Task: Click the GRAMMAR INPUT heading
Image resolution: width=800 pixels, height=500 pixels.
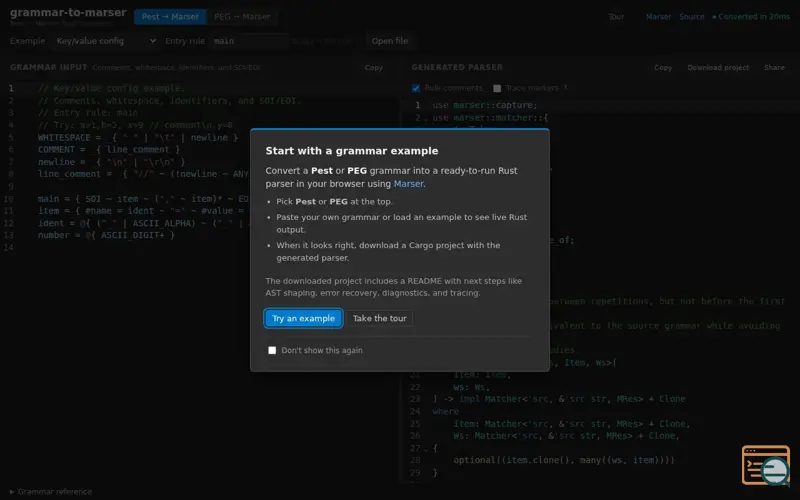Action: coord(48,67)
